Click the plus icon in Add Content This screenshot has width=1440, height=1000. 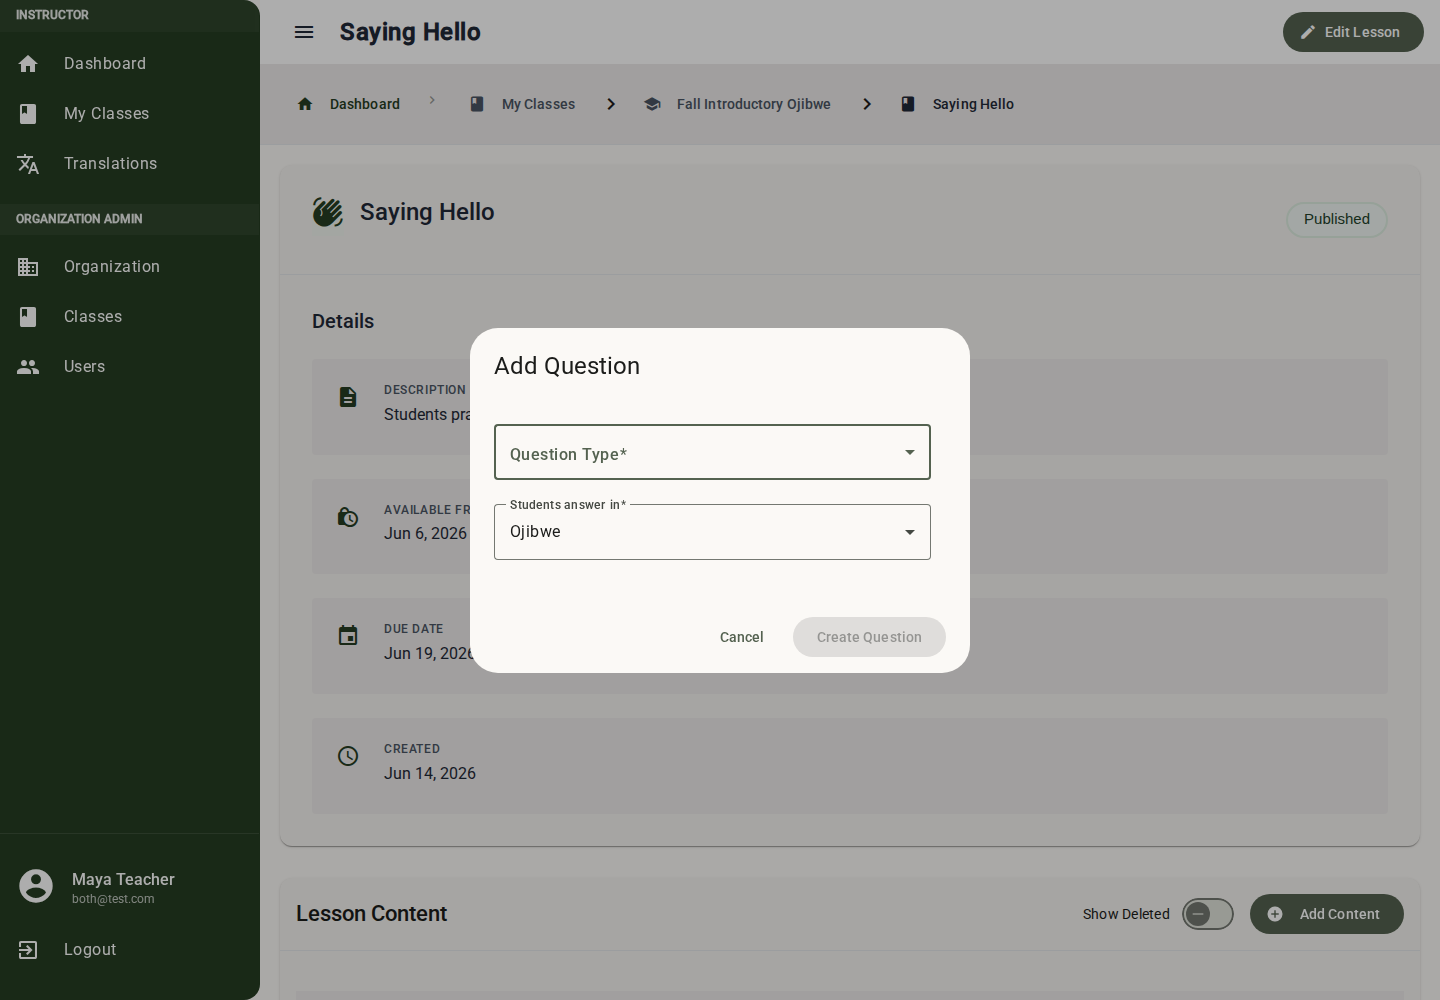[1275, 914]
